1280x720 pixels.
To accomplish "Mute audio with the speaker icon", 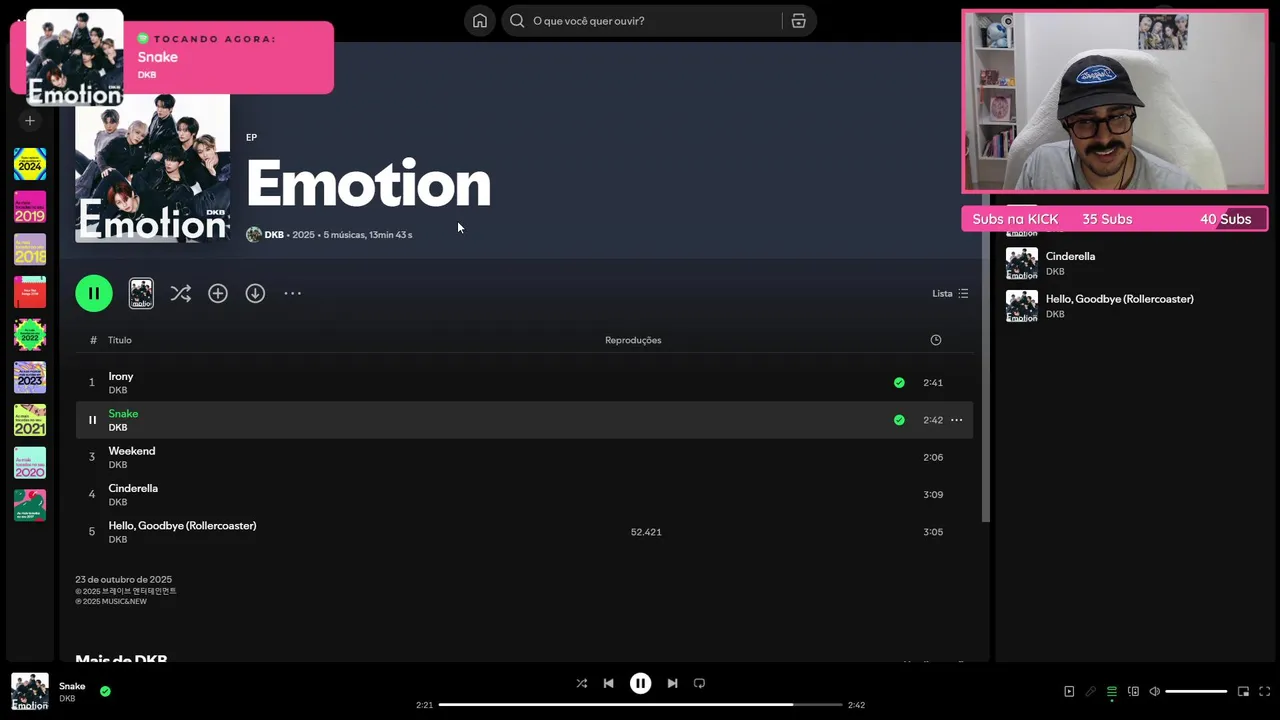I will point(1154,691).
